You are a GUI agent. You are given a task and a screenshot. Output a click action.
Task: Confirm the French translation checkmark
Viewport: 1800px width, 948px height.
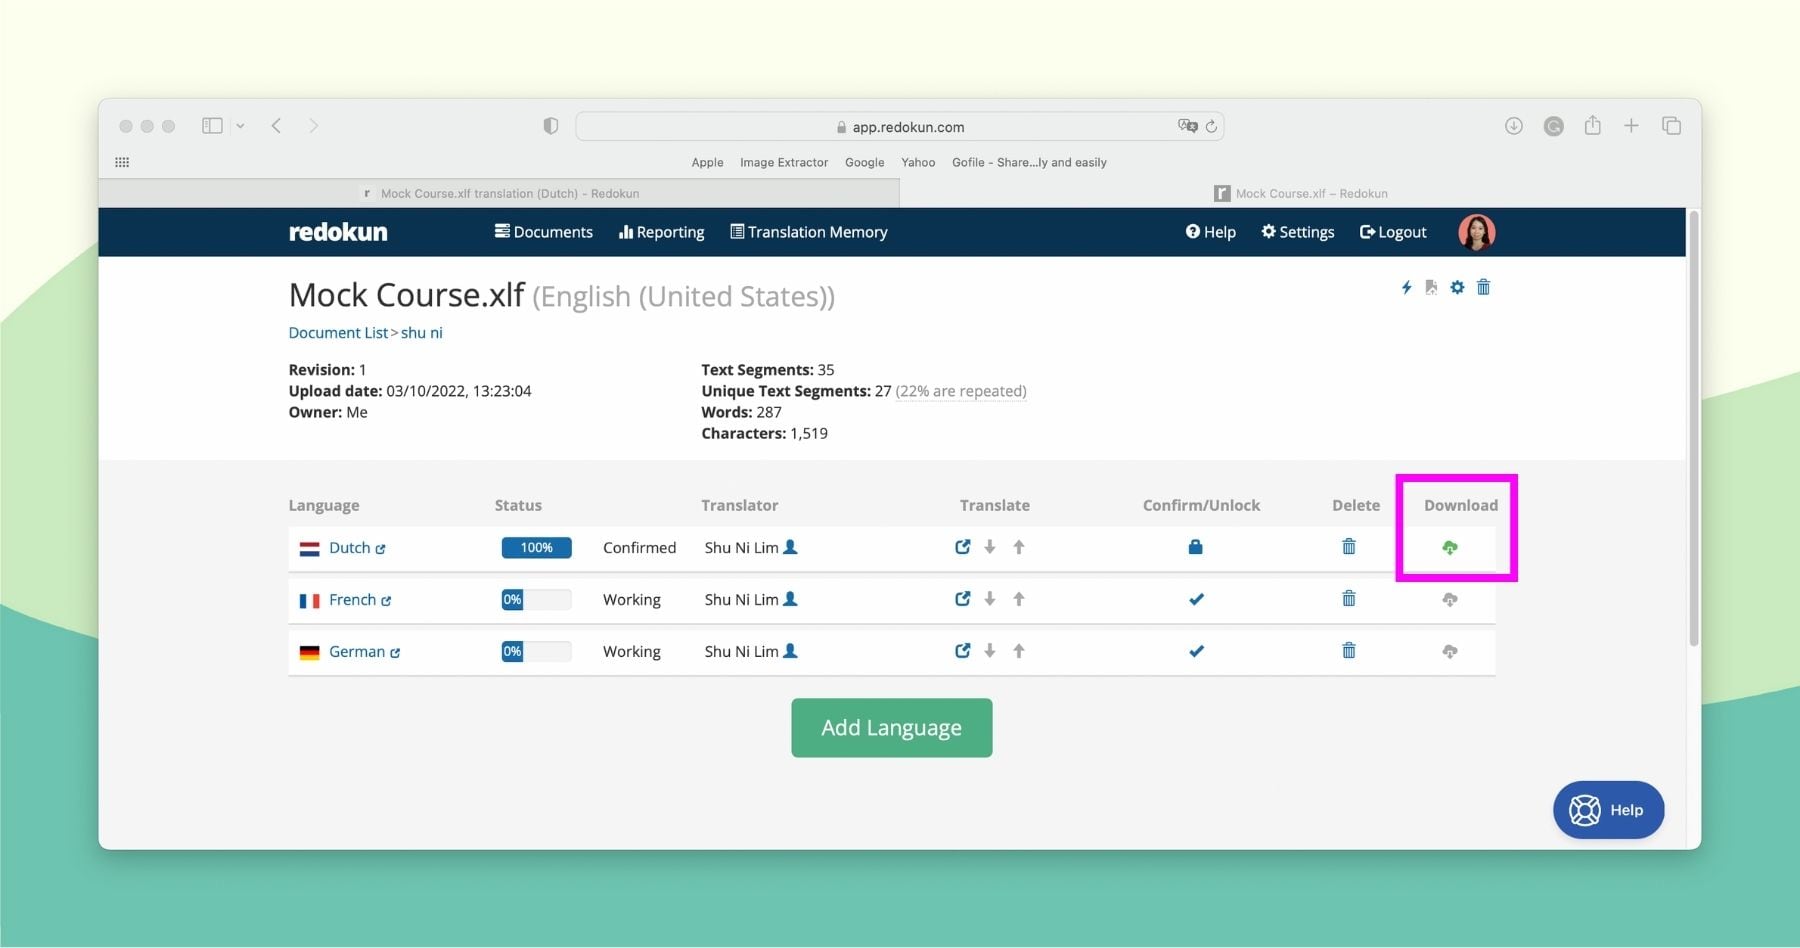[1196, 599]
